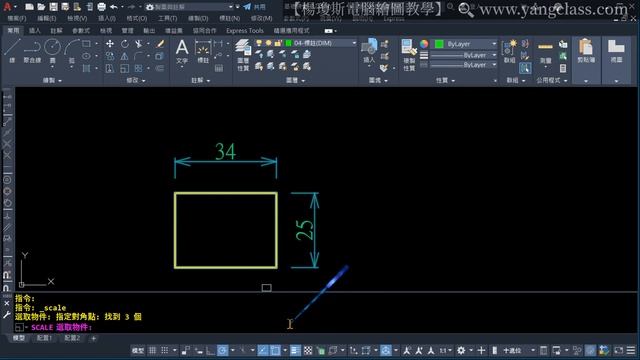Select the Hatch draw tool
The image size is (640, 360).
point(87,68)
